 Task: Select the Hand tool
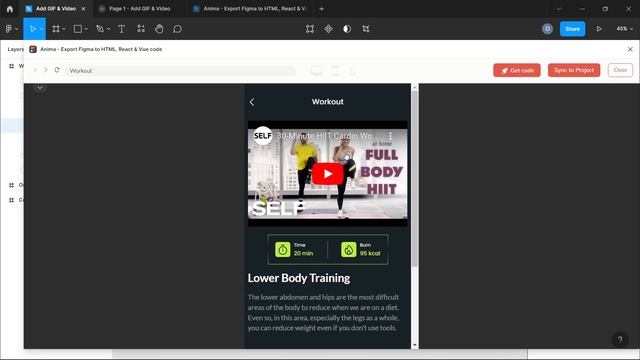(159, 29)
